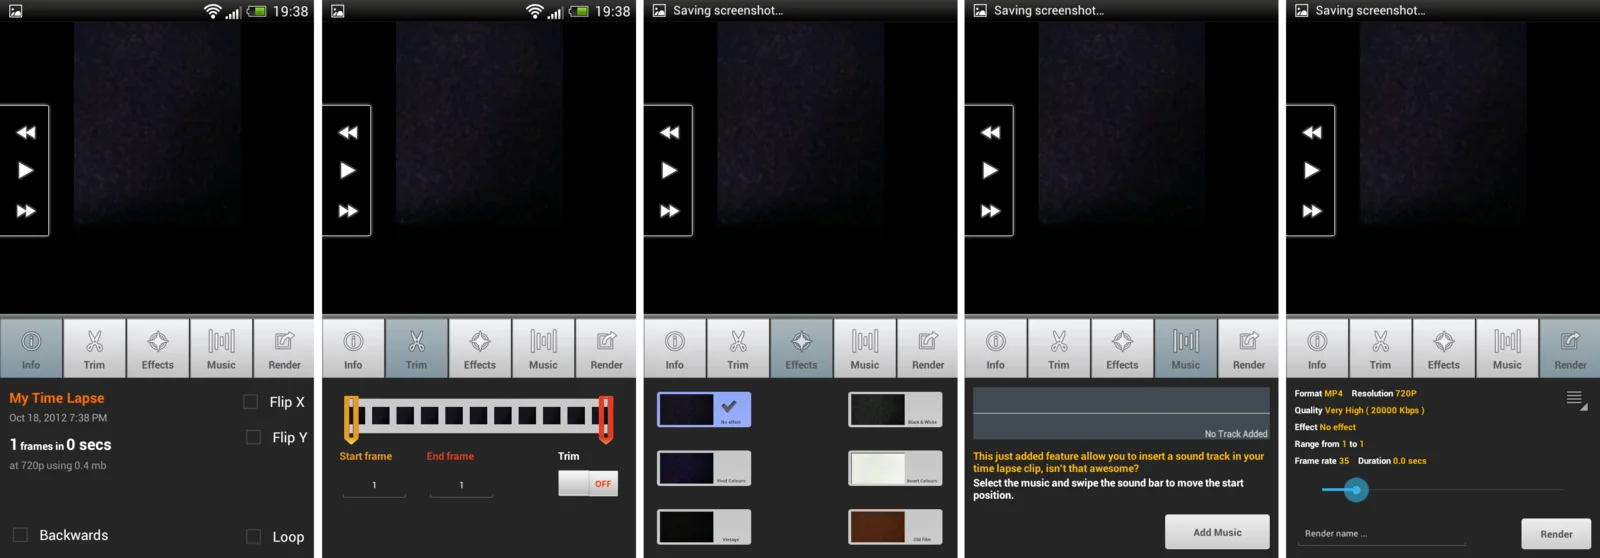Image resolution: width=1600 pixels, height=558 pixels.
Task: Tap Quality Very High ( 20000 Kbps ) text
Action: pyautogui.click(x=1359, y=410)
